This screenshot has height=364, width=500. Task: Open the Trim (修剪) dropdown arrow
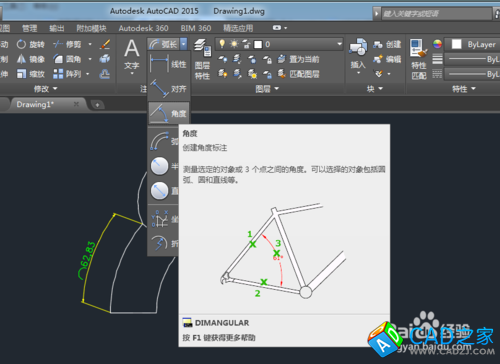[x=90, y=44]
